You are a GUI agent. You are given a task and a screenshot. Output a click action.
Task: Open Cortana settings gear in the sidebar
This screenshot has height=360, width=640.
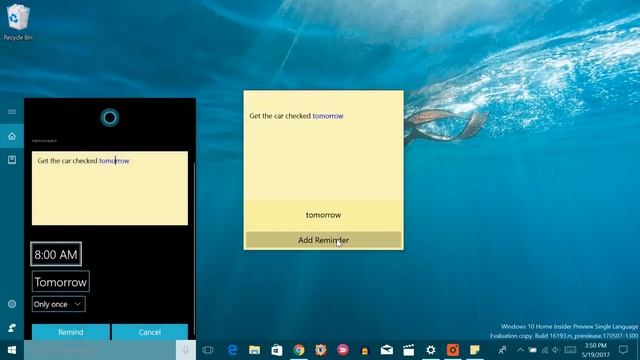12,304
